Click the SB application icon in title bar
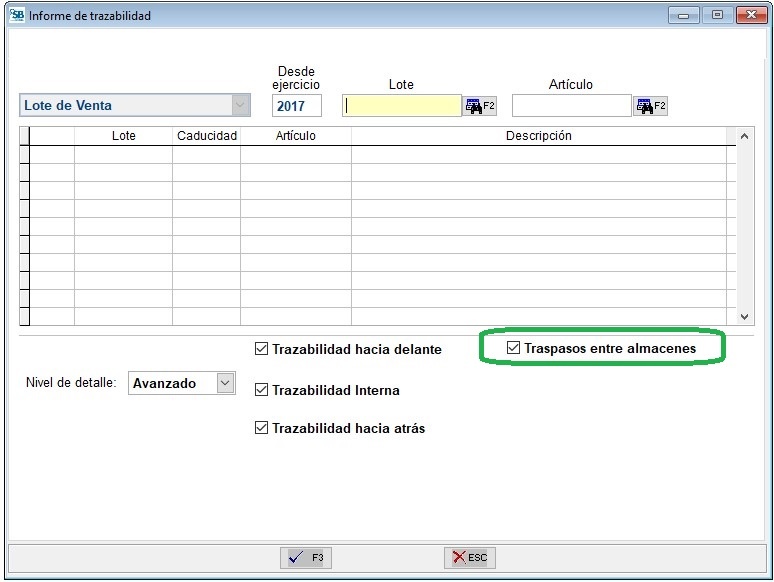 tap(17, 15)
